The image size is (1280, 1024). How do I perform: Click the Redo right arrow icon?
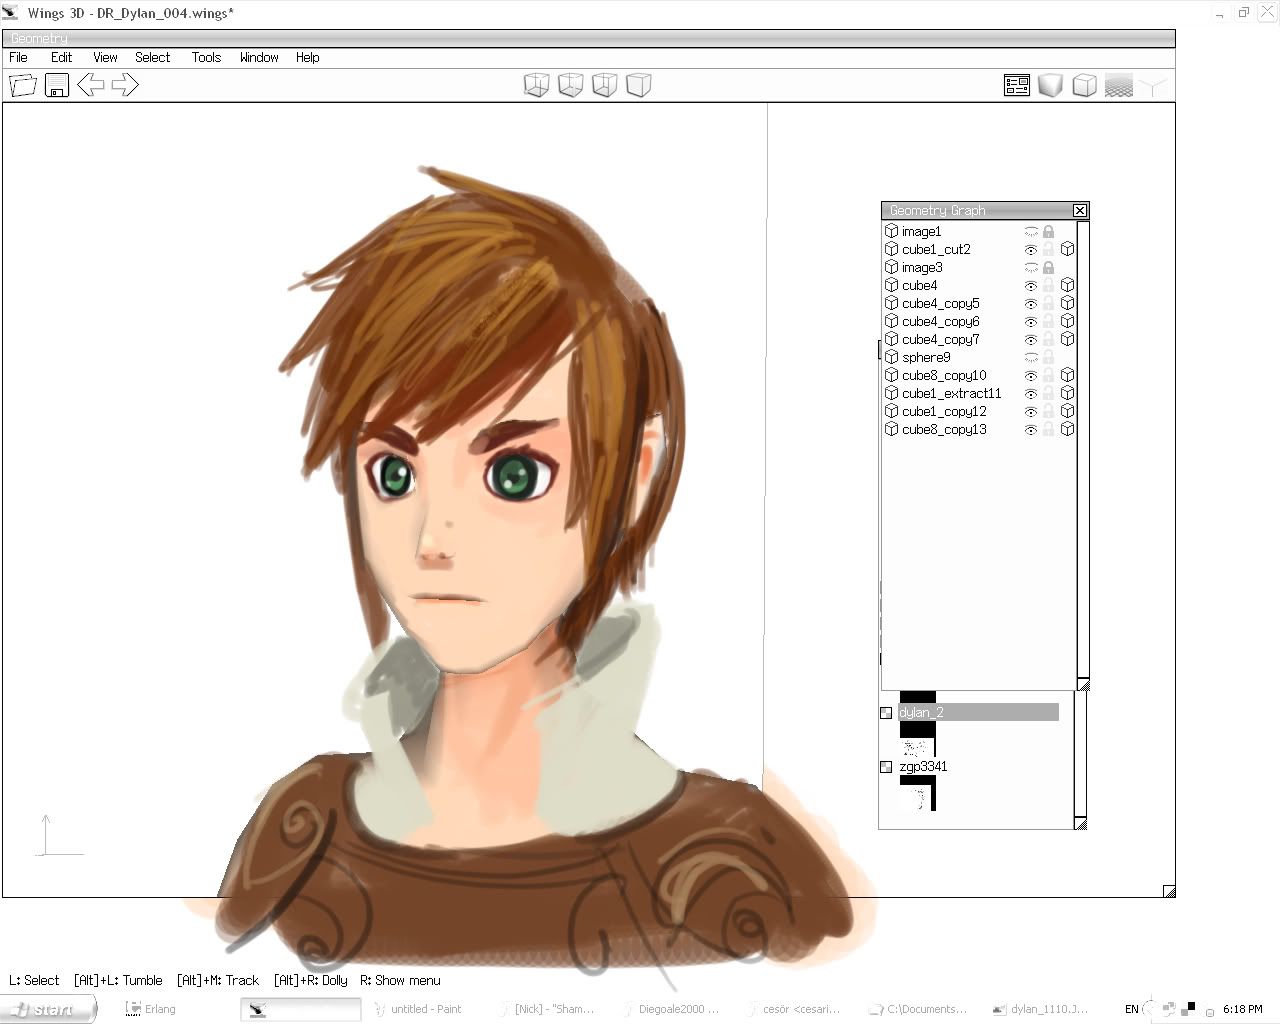(125, 84)
